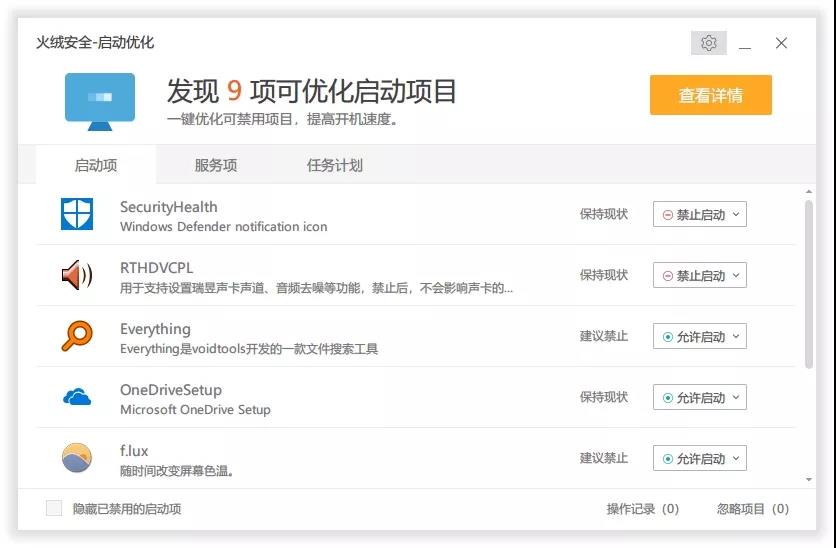Open Everything 允许启动 dropdown
Image resolution: width=836 pixels, height=548 pixels.
click(x=700, y=336)
